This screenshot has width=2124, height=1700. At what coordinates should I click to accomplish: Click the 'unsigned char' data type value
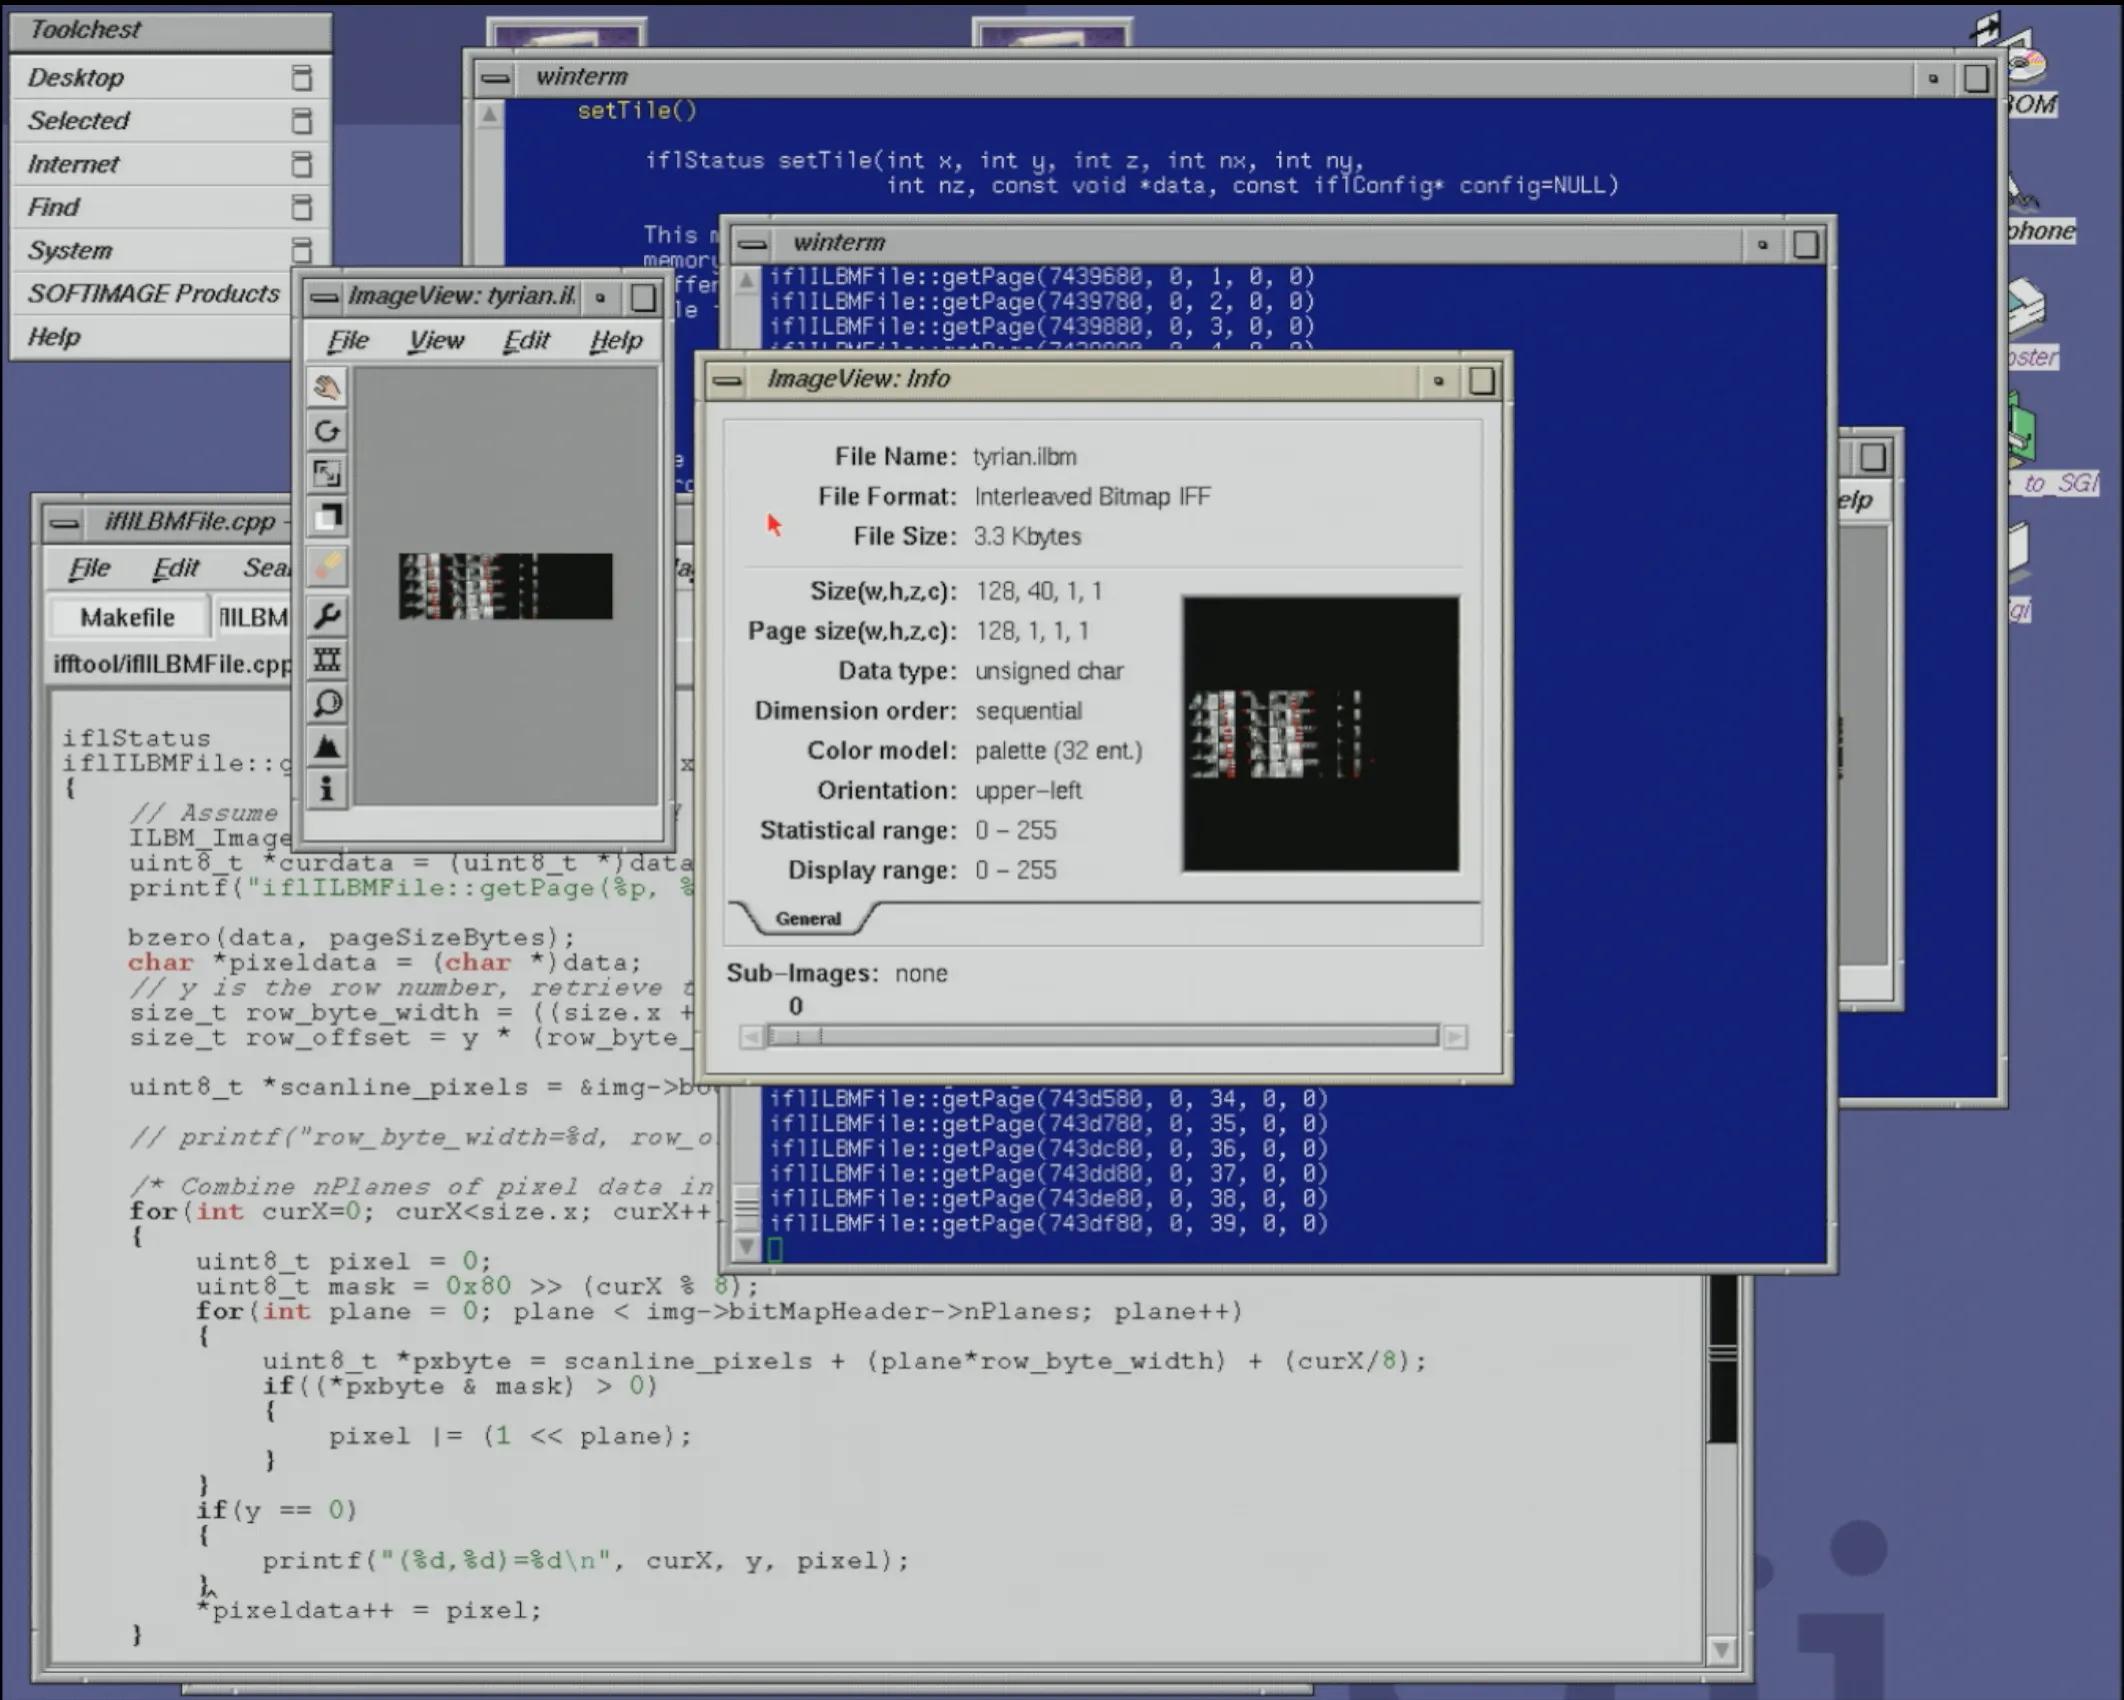click(x=1050, y=671)
